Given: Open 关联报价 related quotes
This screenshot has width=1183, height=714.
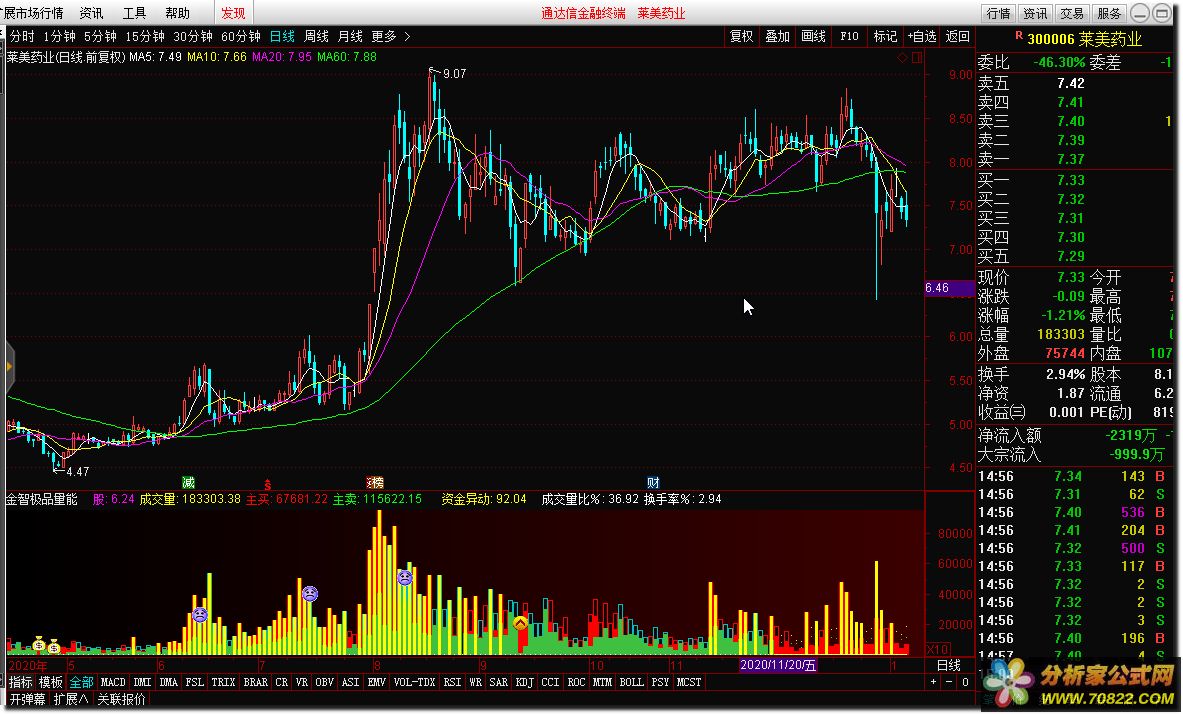Looking at the screenshot, I should 121,700.
